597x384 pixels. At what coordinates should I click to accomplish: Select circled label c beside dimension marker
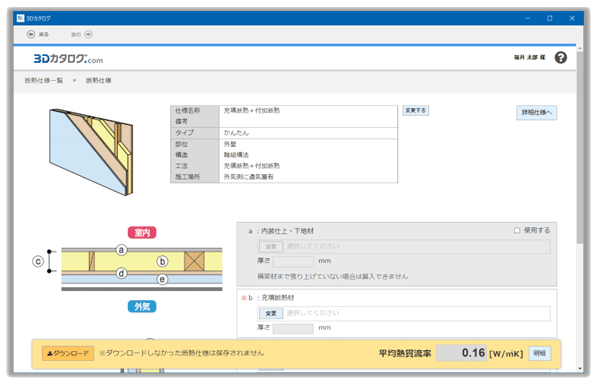tap(38, 261)
